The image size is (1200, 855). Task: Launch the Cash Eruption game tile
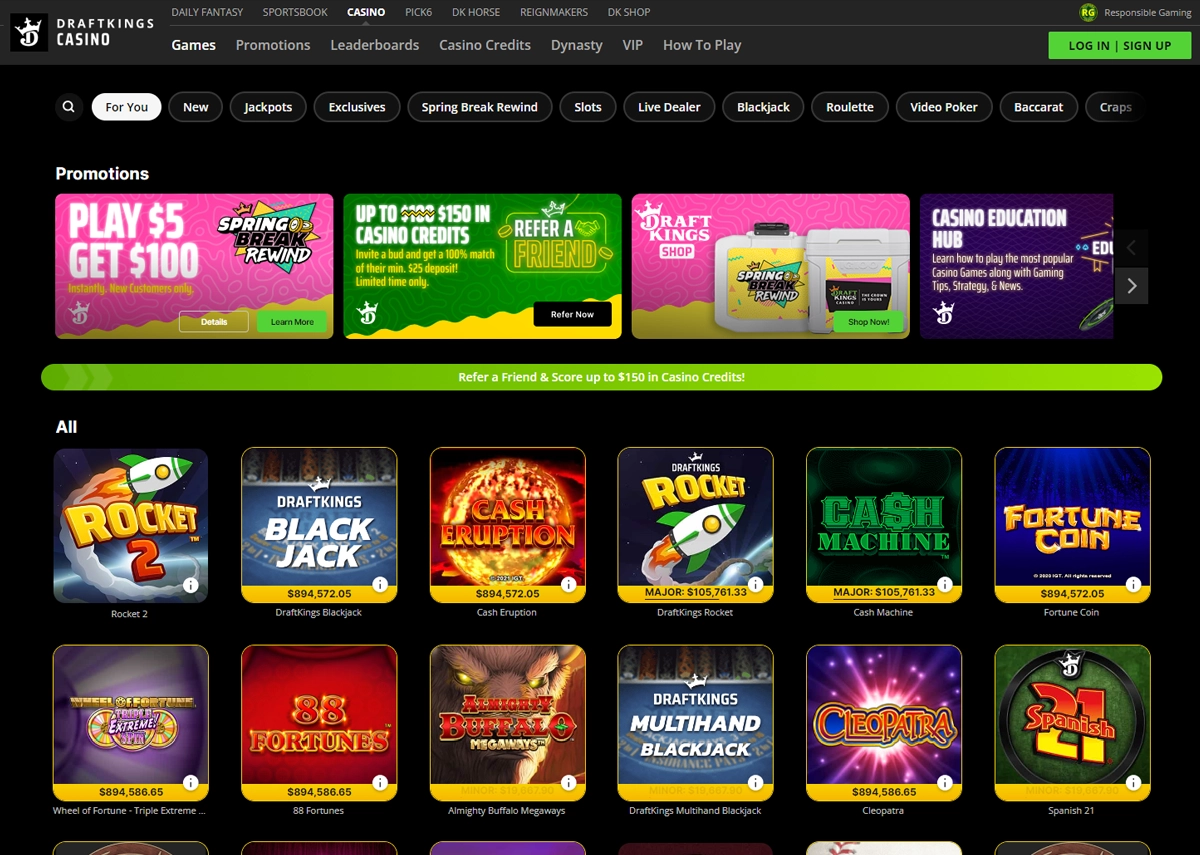pyautogui.click(x=507, y=525)
